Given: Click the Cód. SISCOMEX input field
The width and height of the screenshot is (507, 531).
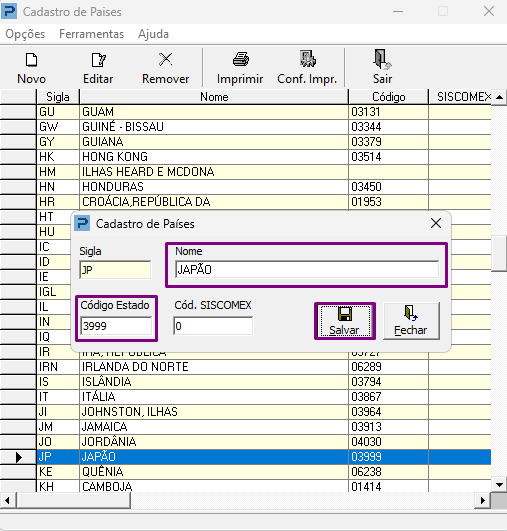Looking at the screenshot, I should (213, 326).
